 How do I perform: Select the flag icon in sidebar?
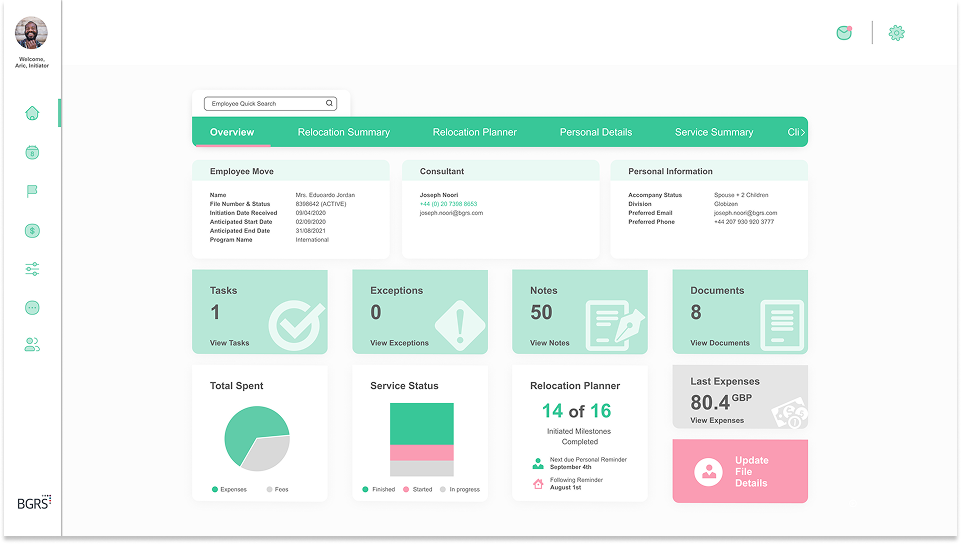(x=32, y=191)
